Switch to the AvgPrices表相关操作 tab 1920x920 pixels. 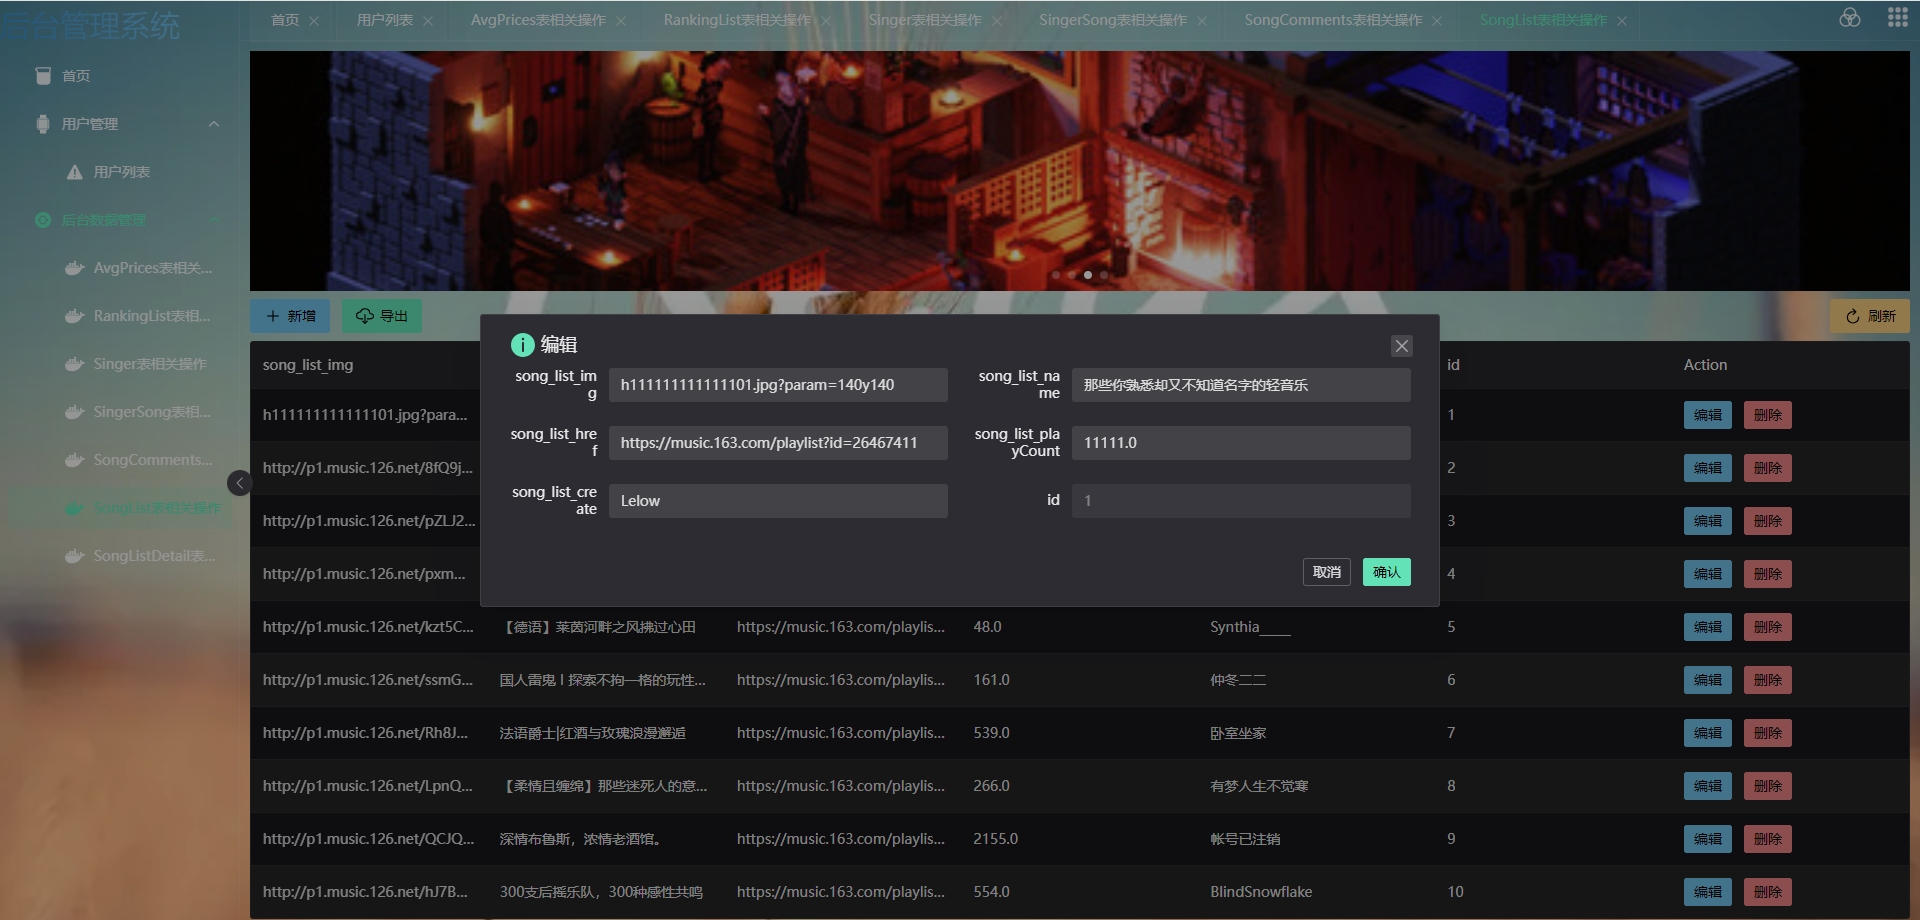(538, 20)
